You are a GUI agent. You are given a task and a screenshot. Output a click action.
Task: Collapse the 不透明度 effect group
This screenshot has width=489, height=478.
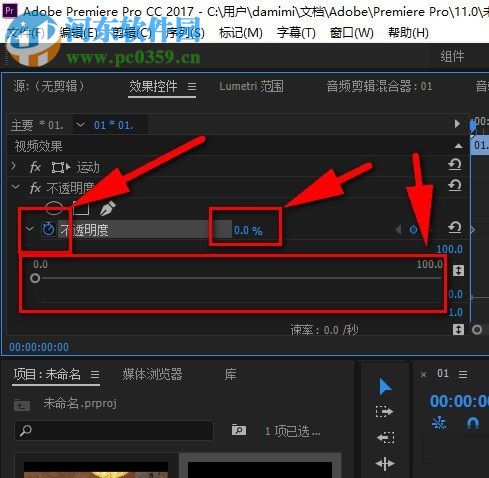tap(15, 187)
